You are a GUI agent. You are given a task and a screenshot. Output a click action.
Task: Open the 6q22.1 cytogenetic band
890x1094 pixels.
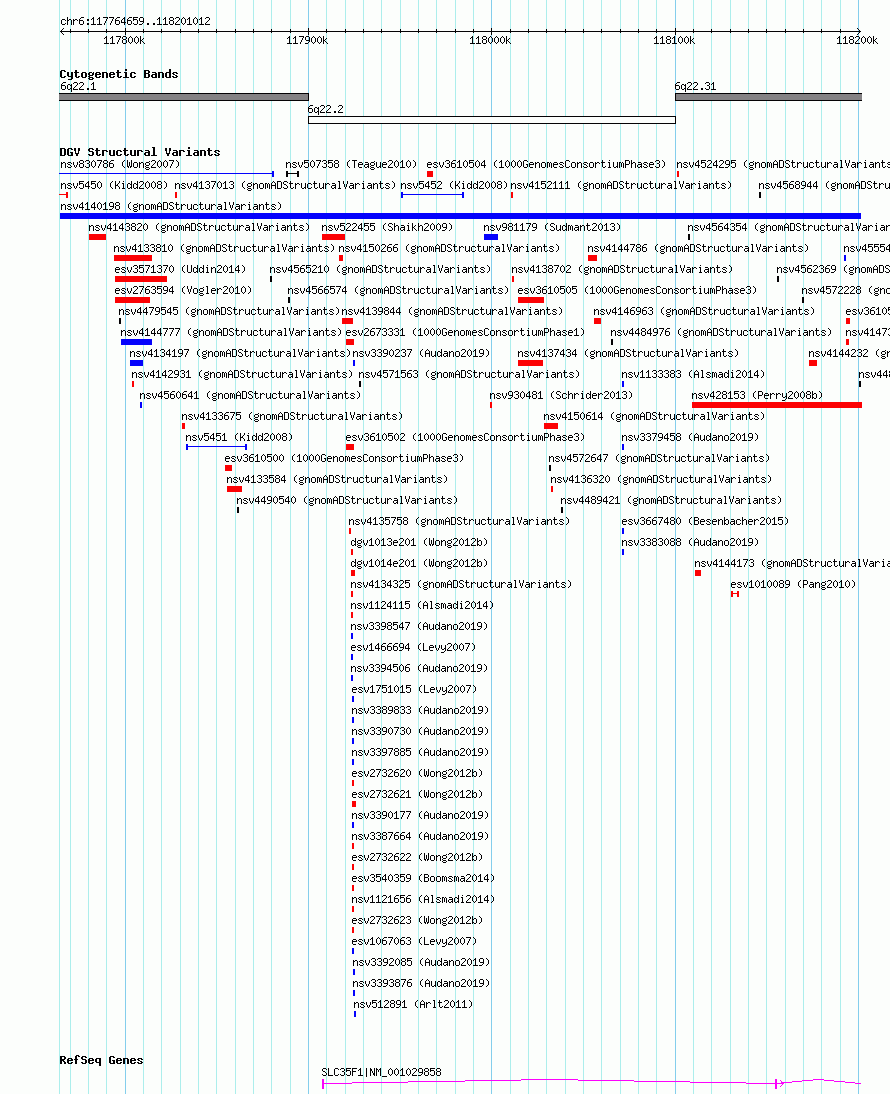183,97
